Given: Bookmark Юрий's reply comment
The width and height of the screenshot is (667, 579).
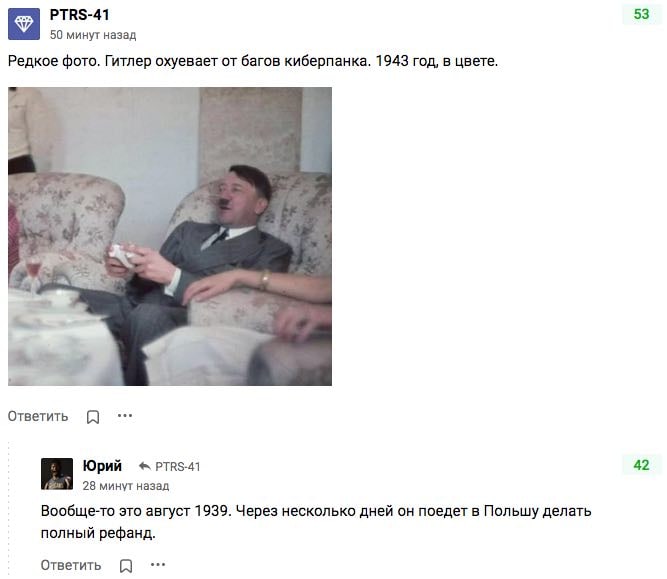Looking at the screenshot, I should tap(125, 566).
